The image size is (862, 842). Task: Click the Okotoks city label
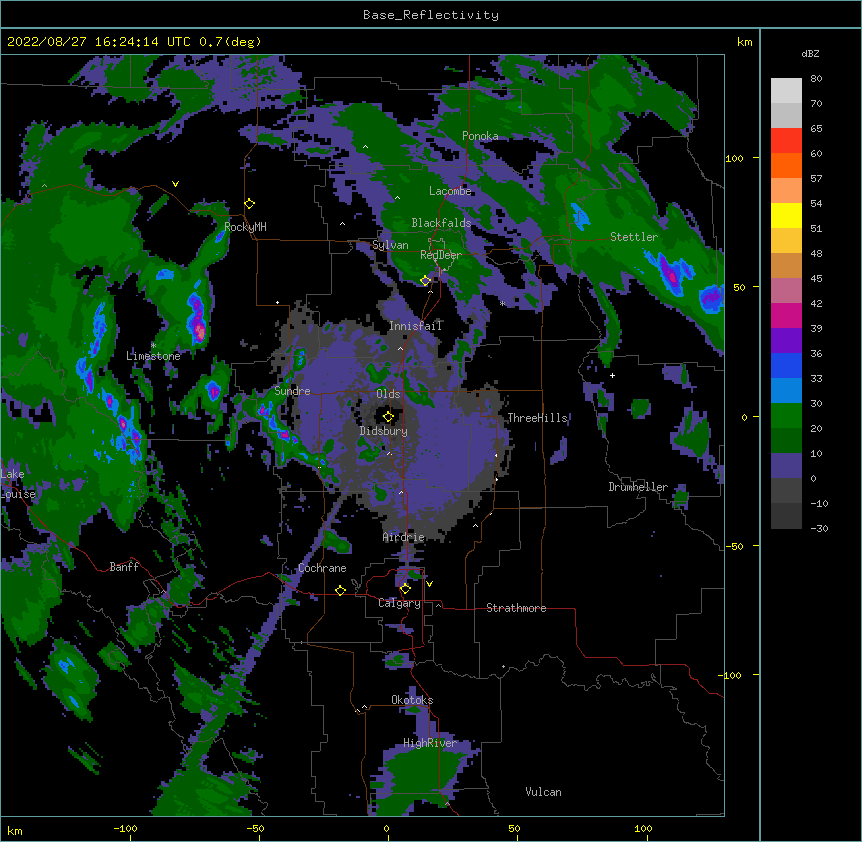click(x=412, y=700)
